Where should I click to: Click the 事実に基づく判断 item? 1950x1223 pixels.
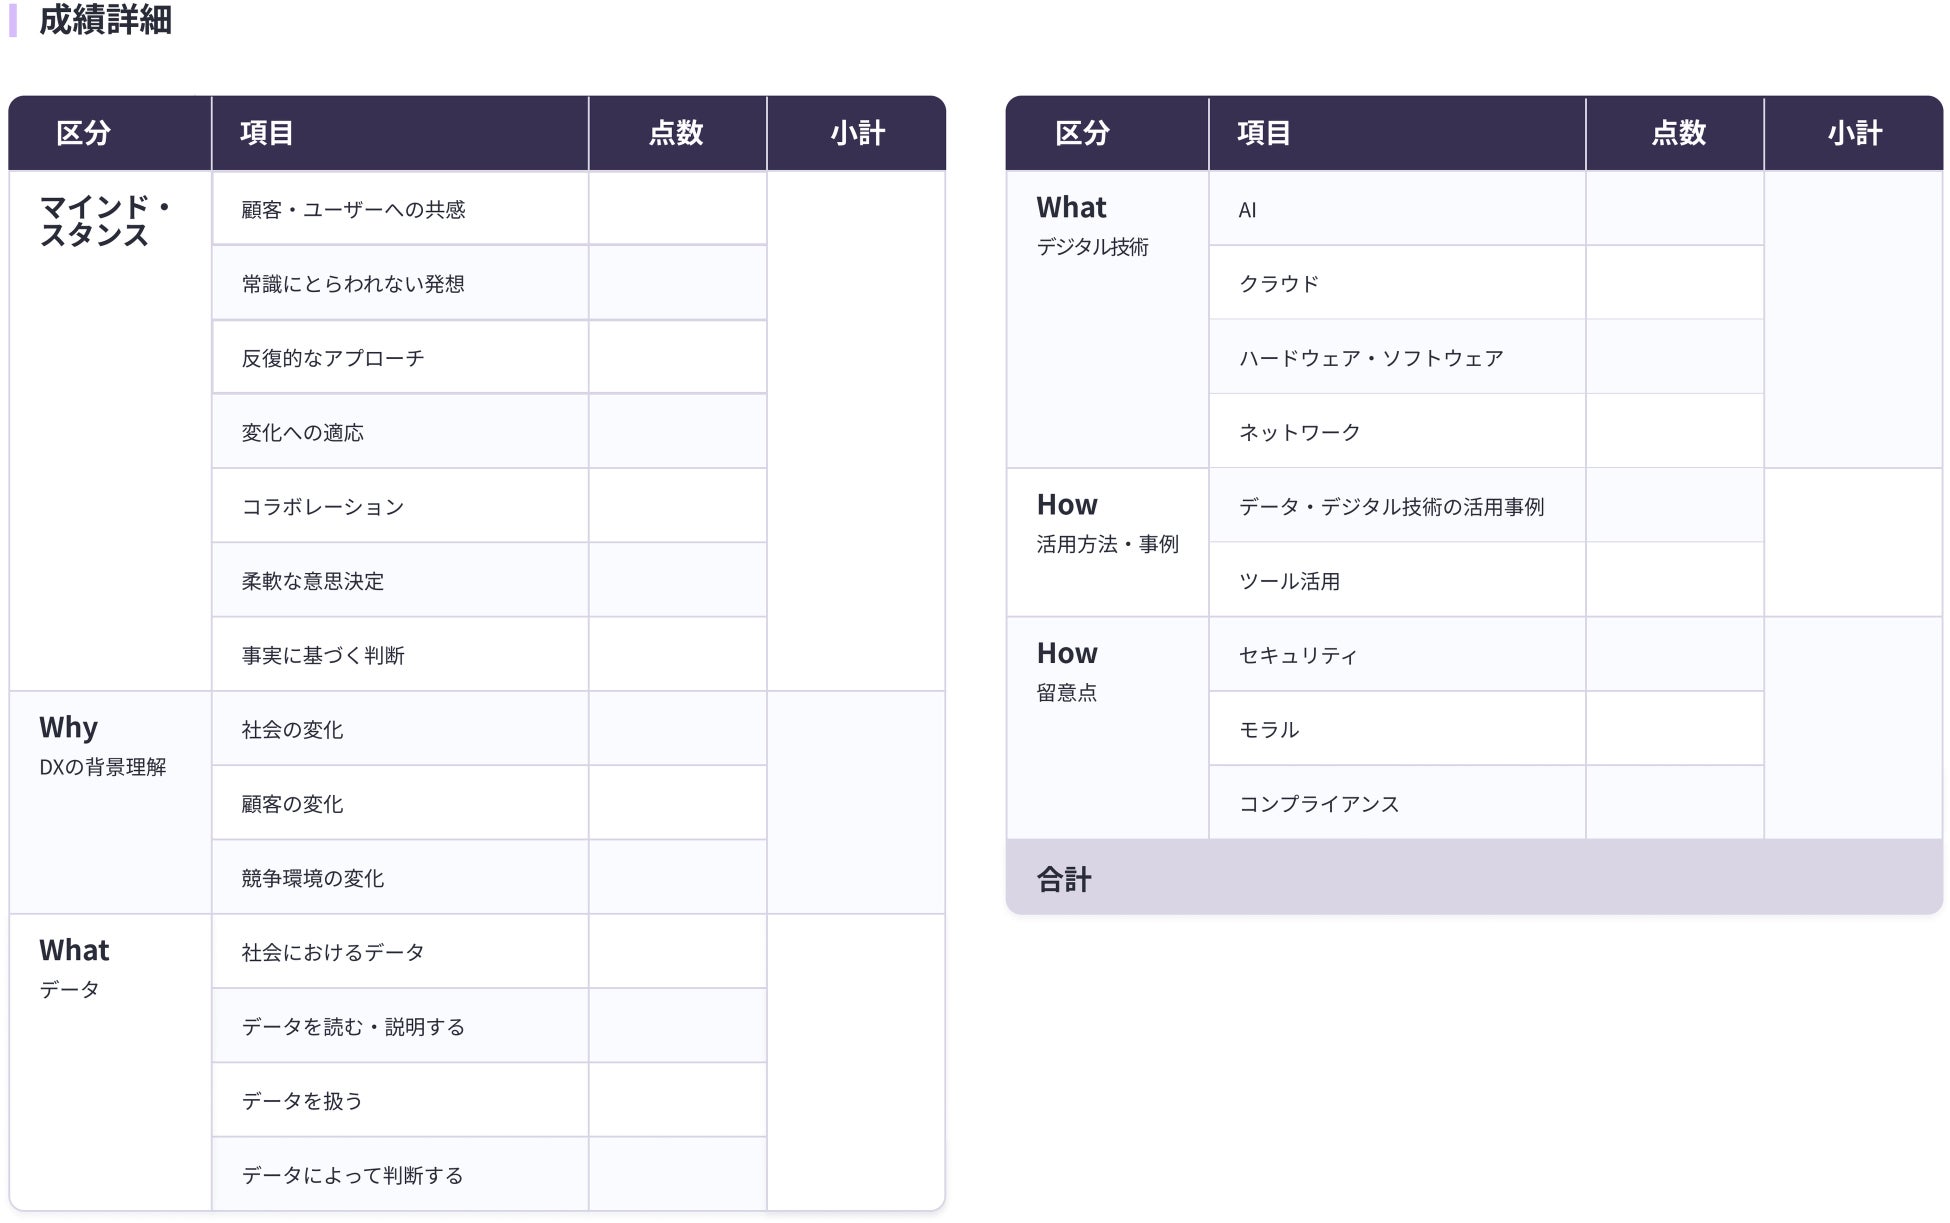(x=323, y=656)
